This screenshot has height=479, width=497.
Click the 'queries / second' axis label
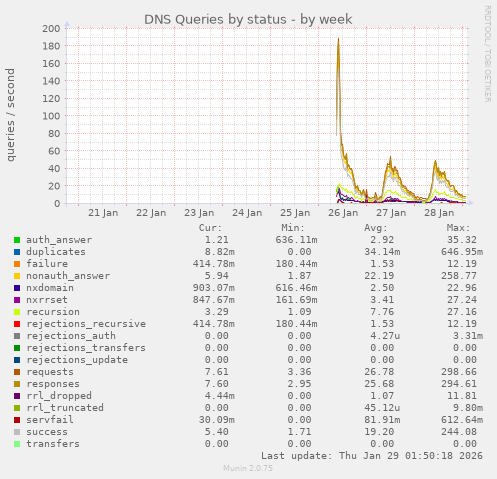(x=10, y=115)
